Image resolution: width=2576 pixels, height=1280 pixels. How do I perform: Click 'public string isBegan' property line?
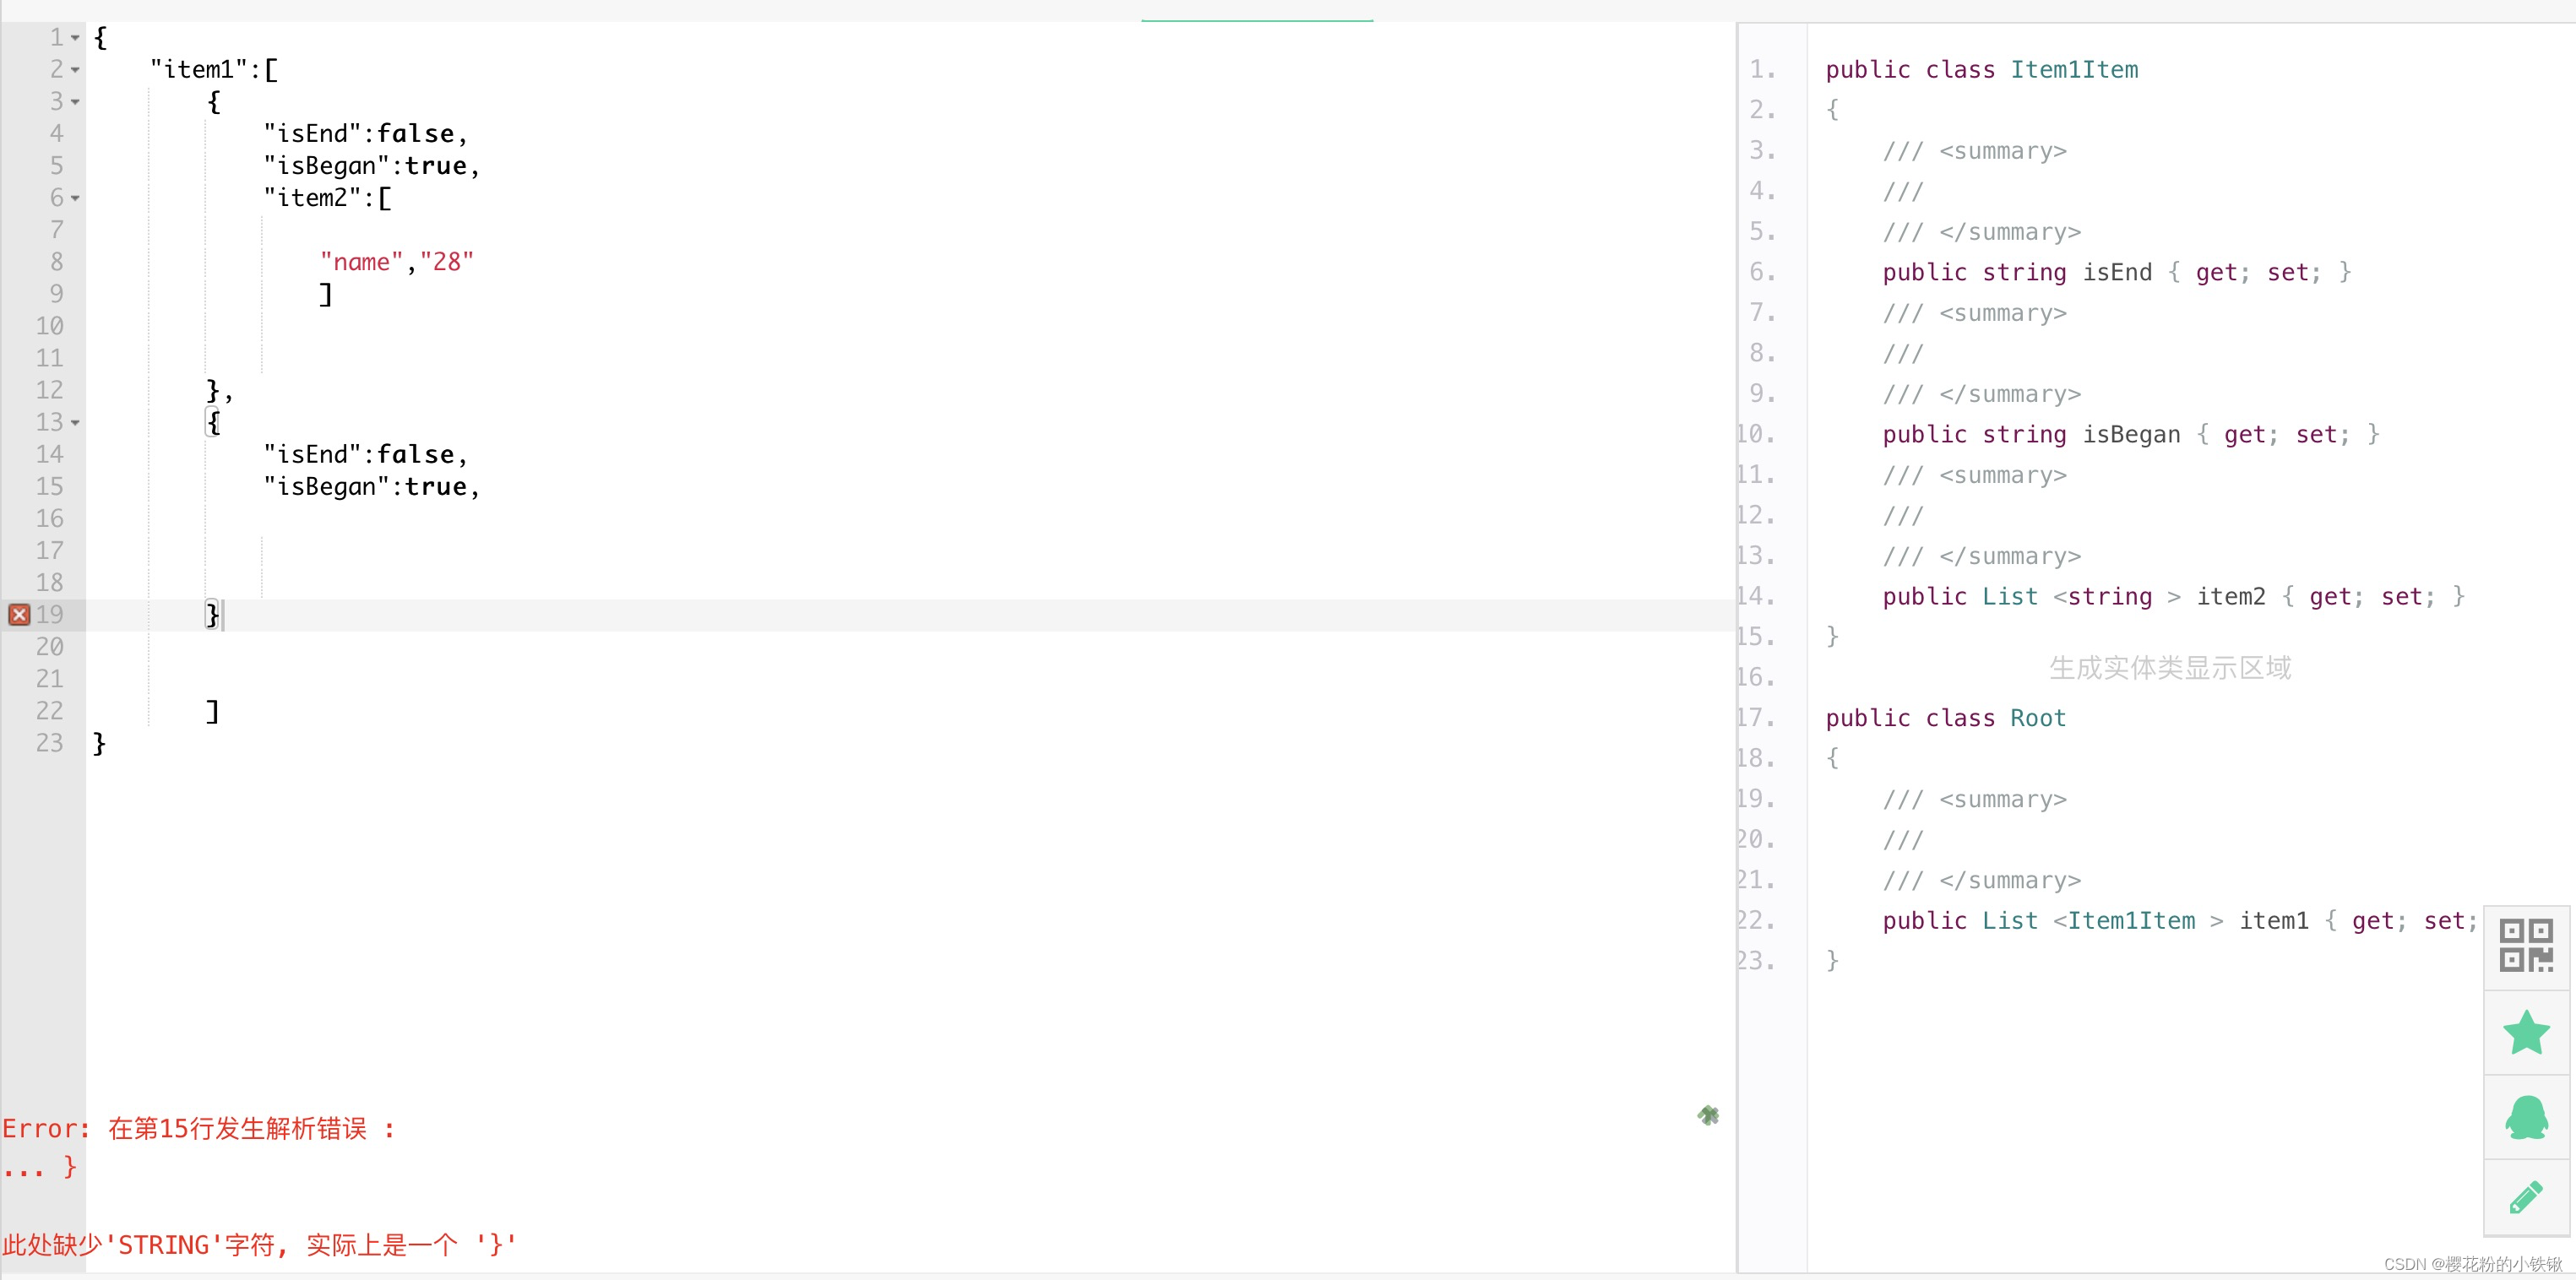click(x=2130, y=434)
